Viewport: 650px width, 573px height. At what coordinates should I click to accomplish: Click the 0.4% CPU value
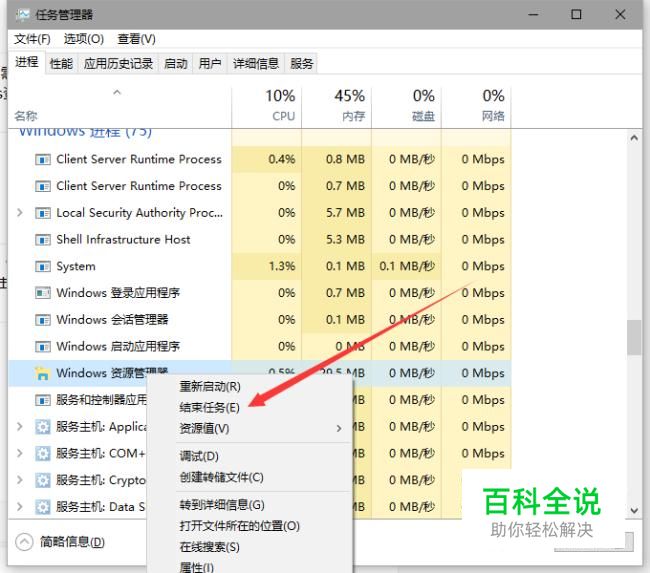(x=282, y=160)
